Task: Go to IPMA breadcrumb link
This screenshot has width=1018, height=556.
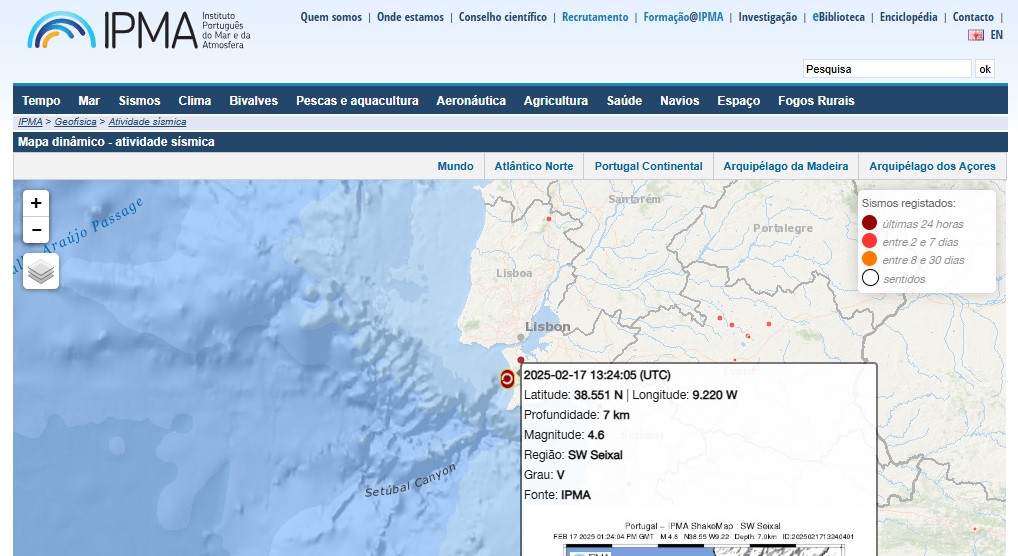Action: [x=30, y=121]
